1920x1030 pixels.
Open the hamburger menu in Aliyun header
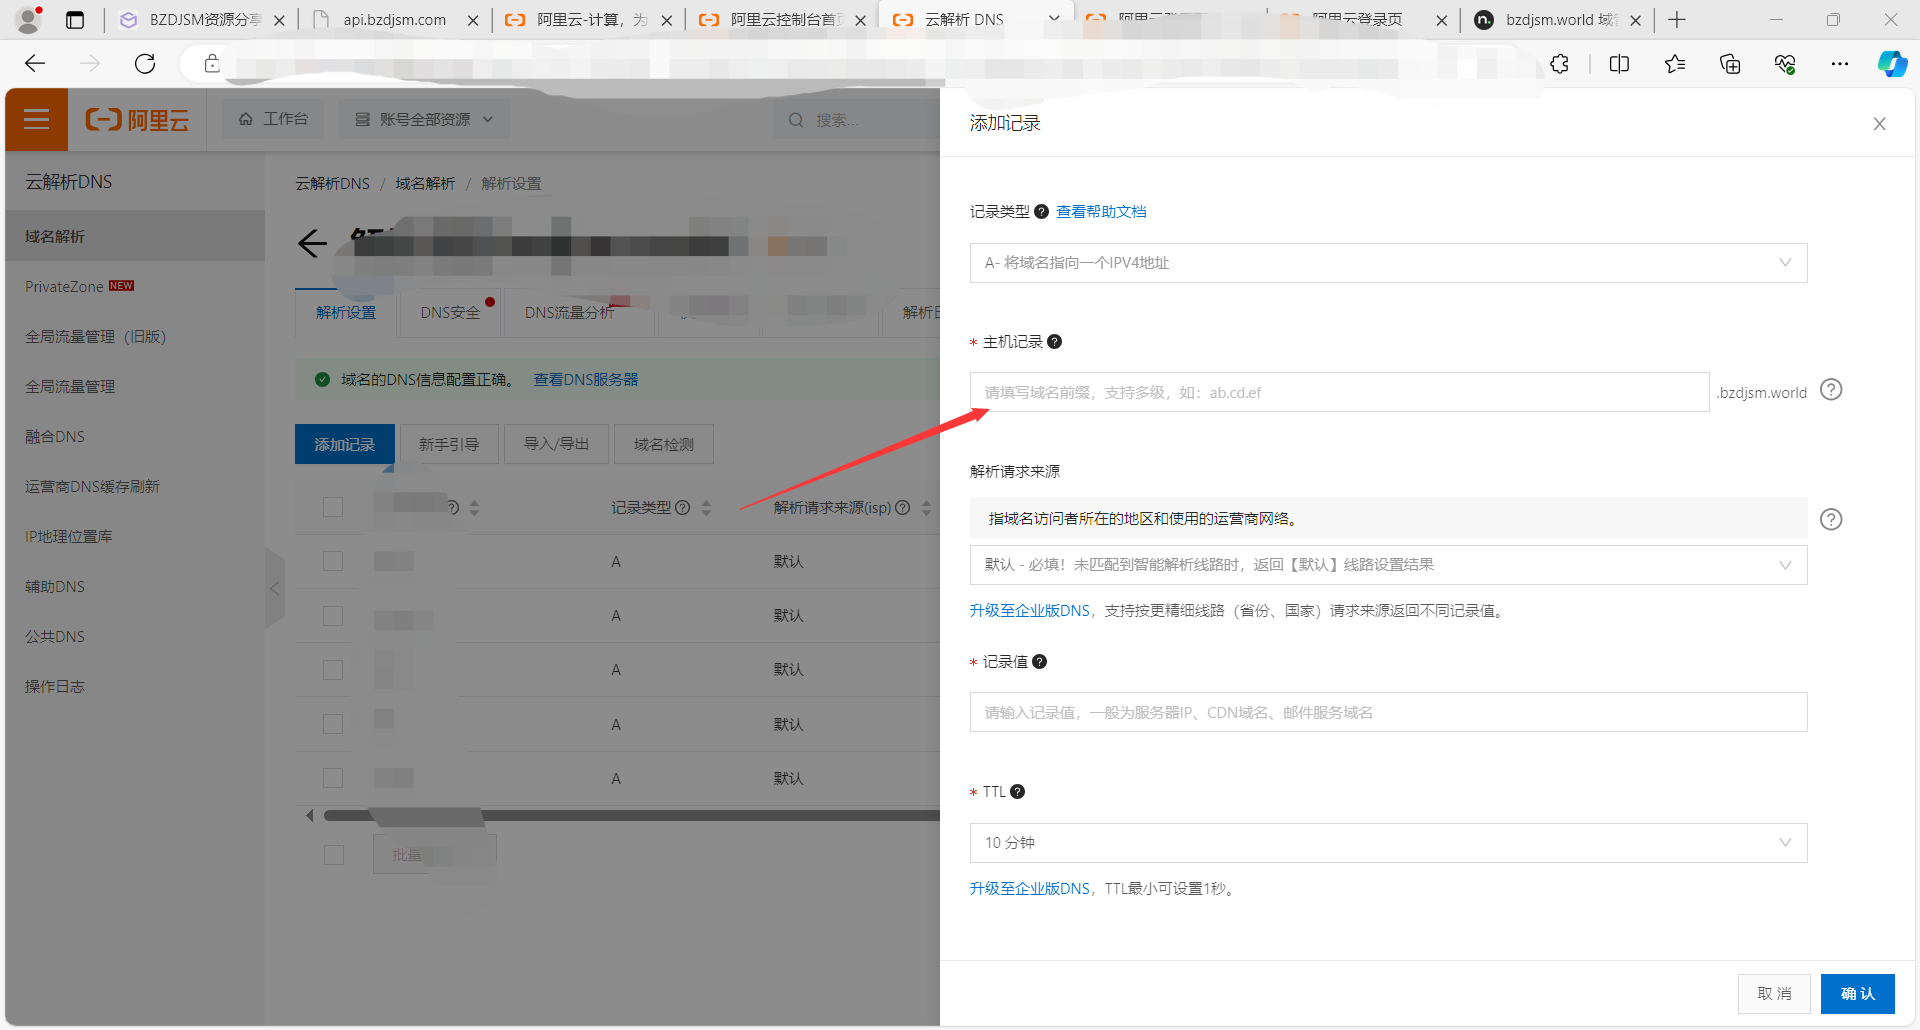coord(36,120)
